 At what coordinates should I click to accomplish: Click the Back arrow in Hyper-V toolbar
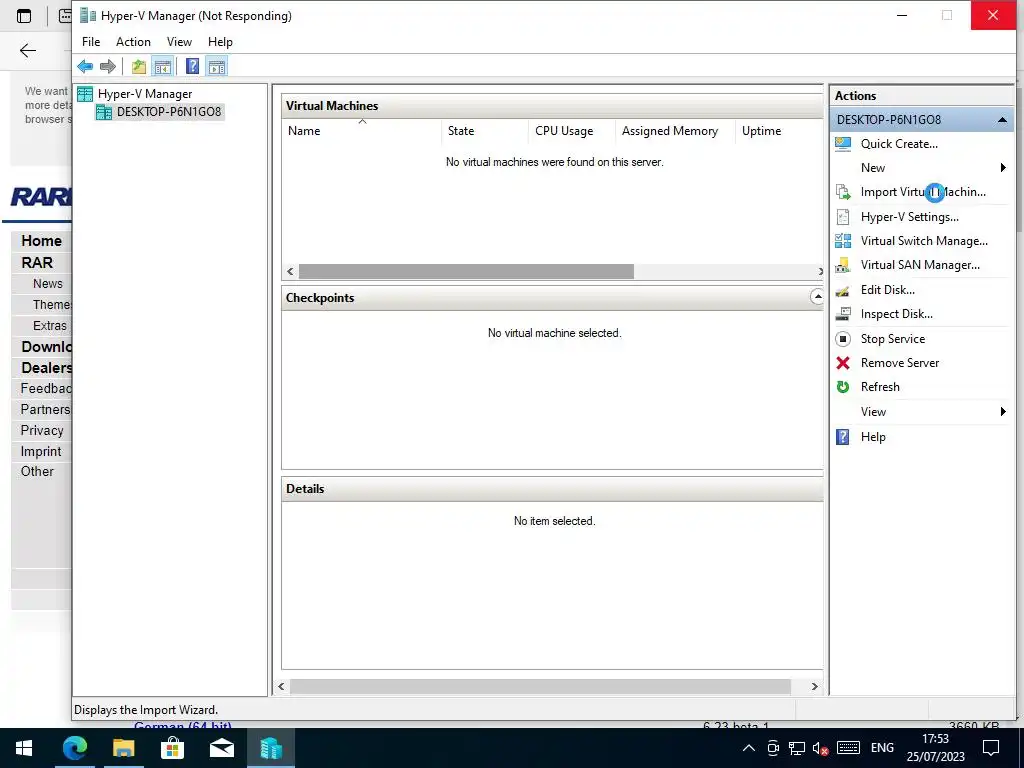point(85,66)
